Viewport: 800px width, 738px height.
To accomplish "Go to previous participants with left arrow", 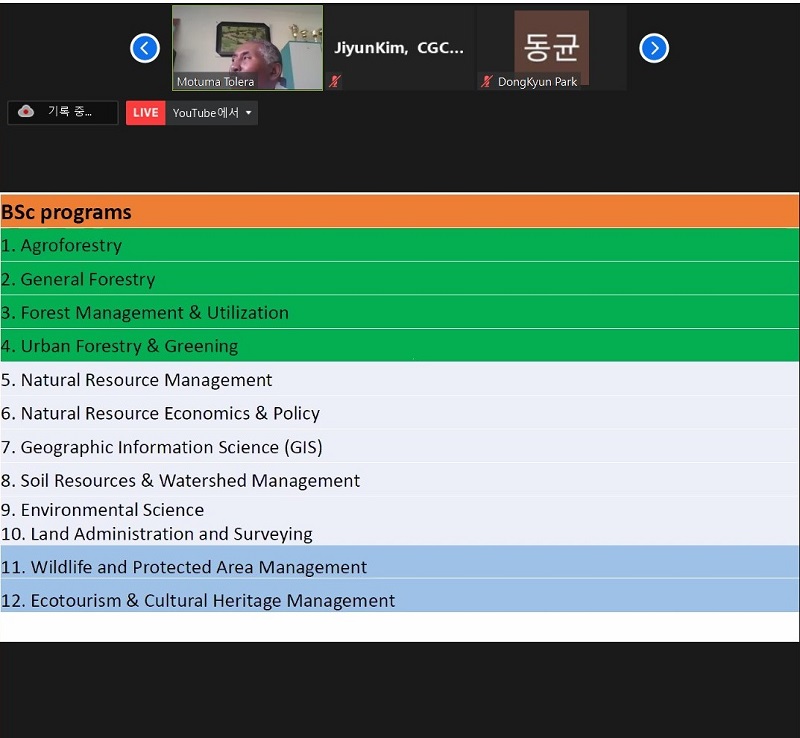I will 145,48.
